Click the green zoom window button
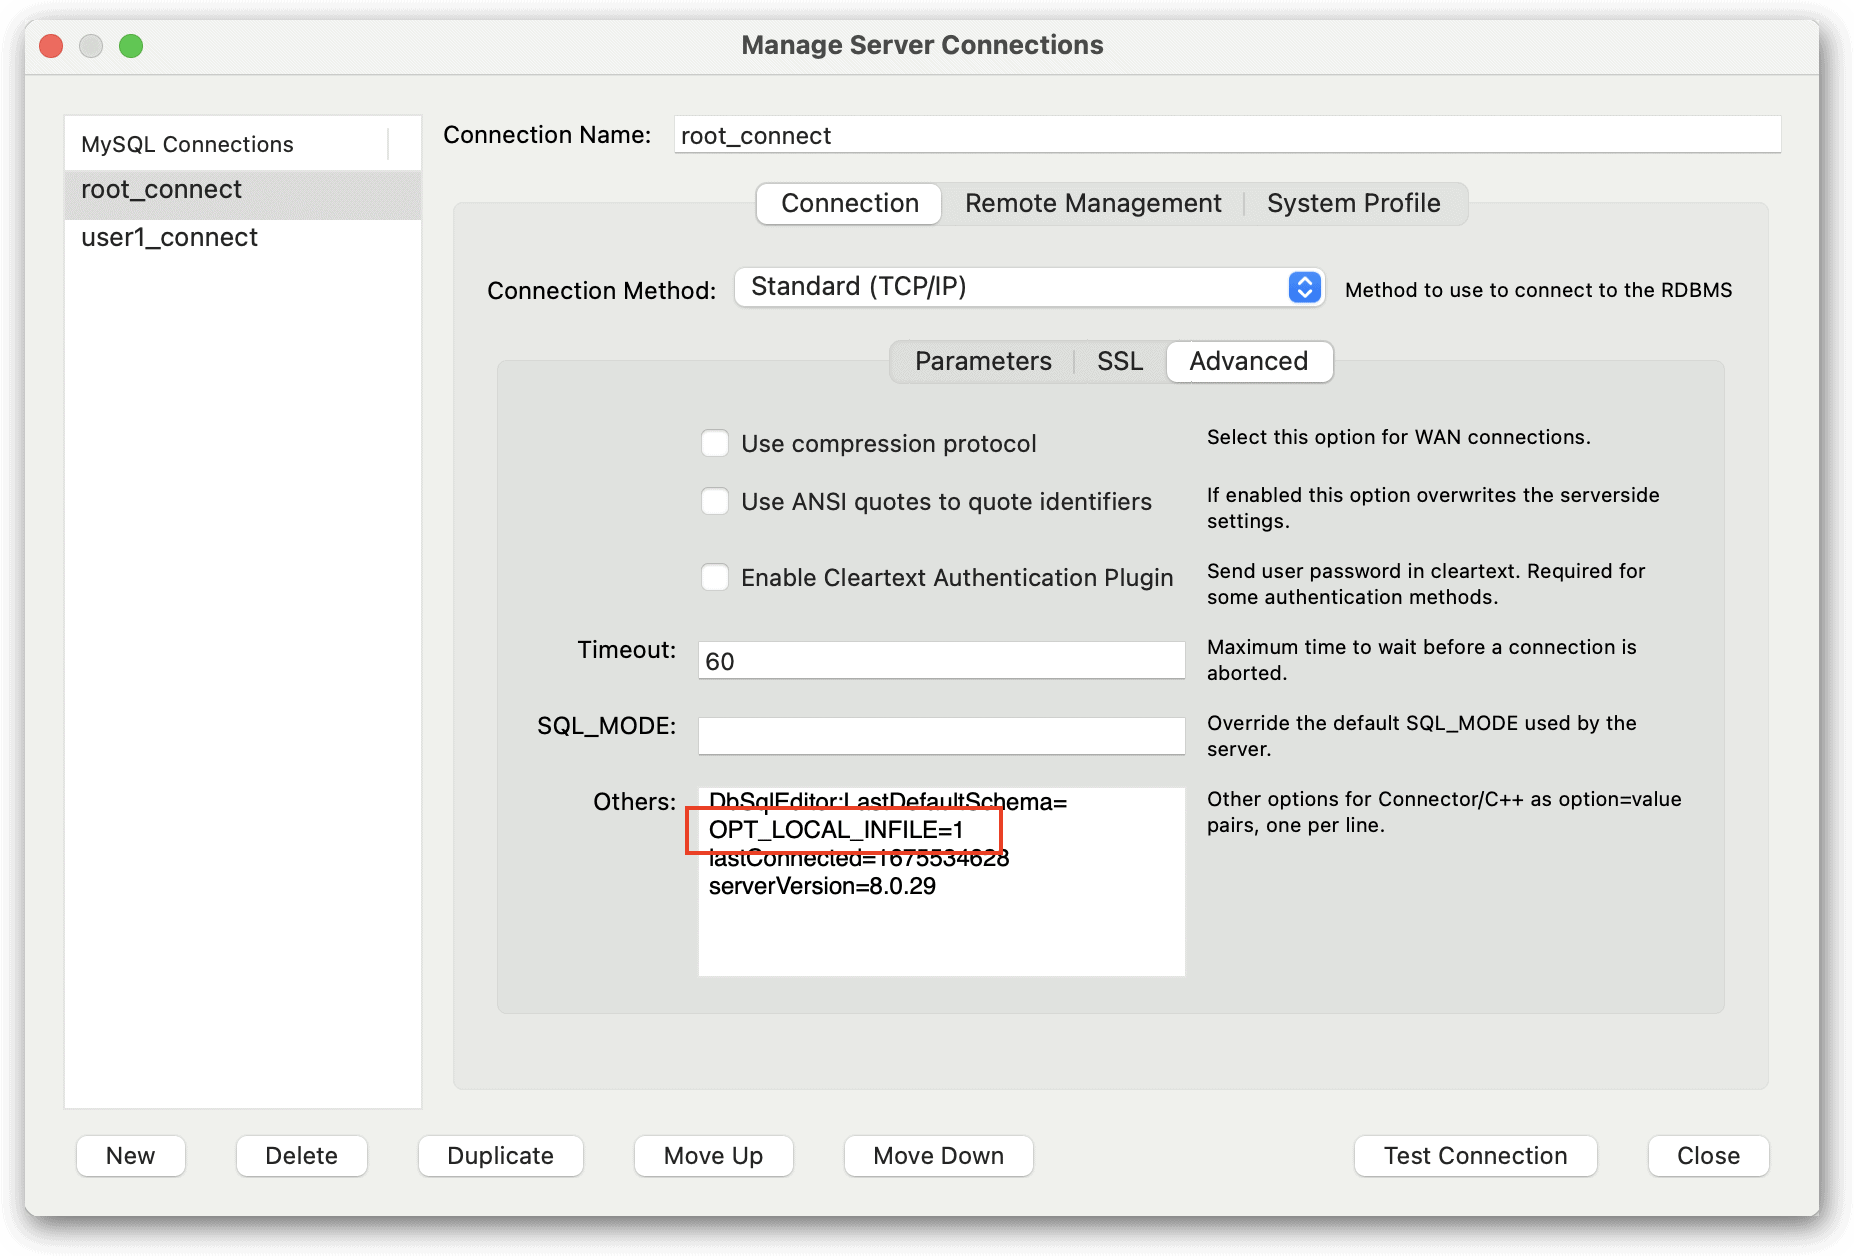The width and height of the screenshot is (1854, 1256). tap(131, 46)
